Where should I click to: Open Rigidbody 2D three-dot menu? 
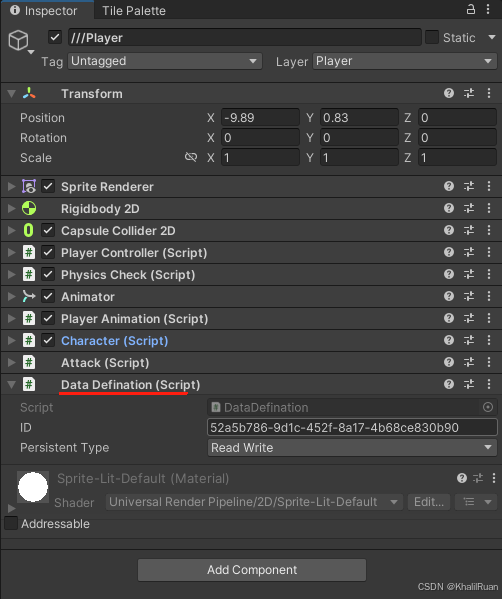(x=489, y=209)
